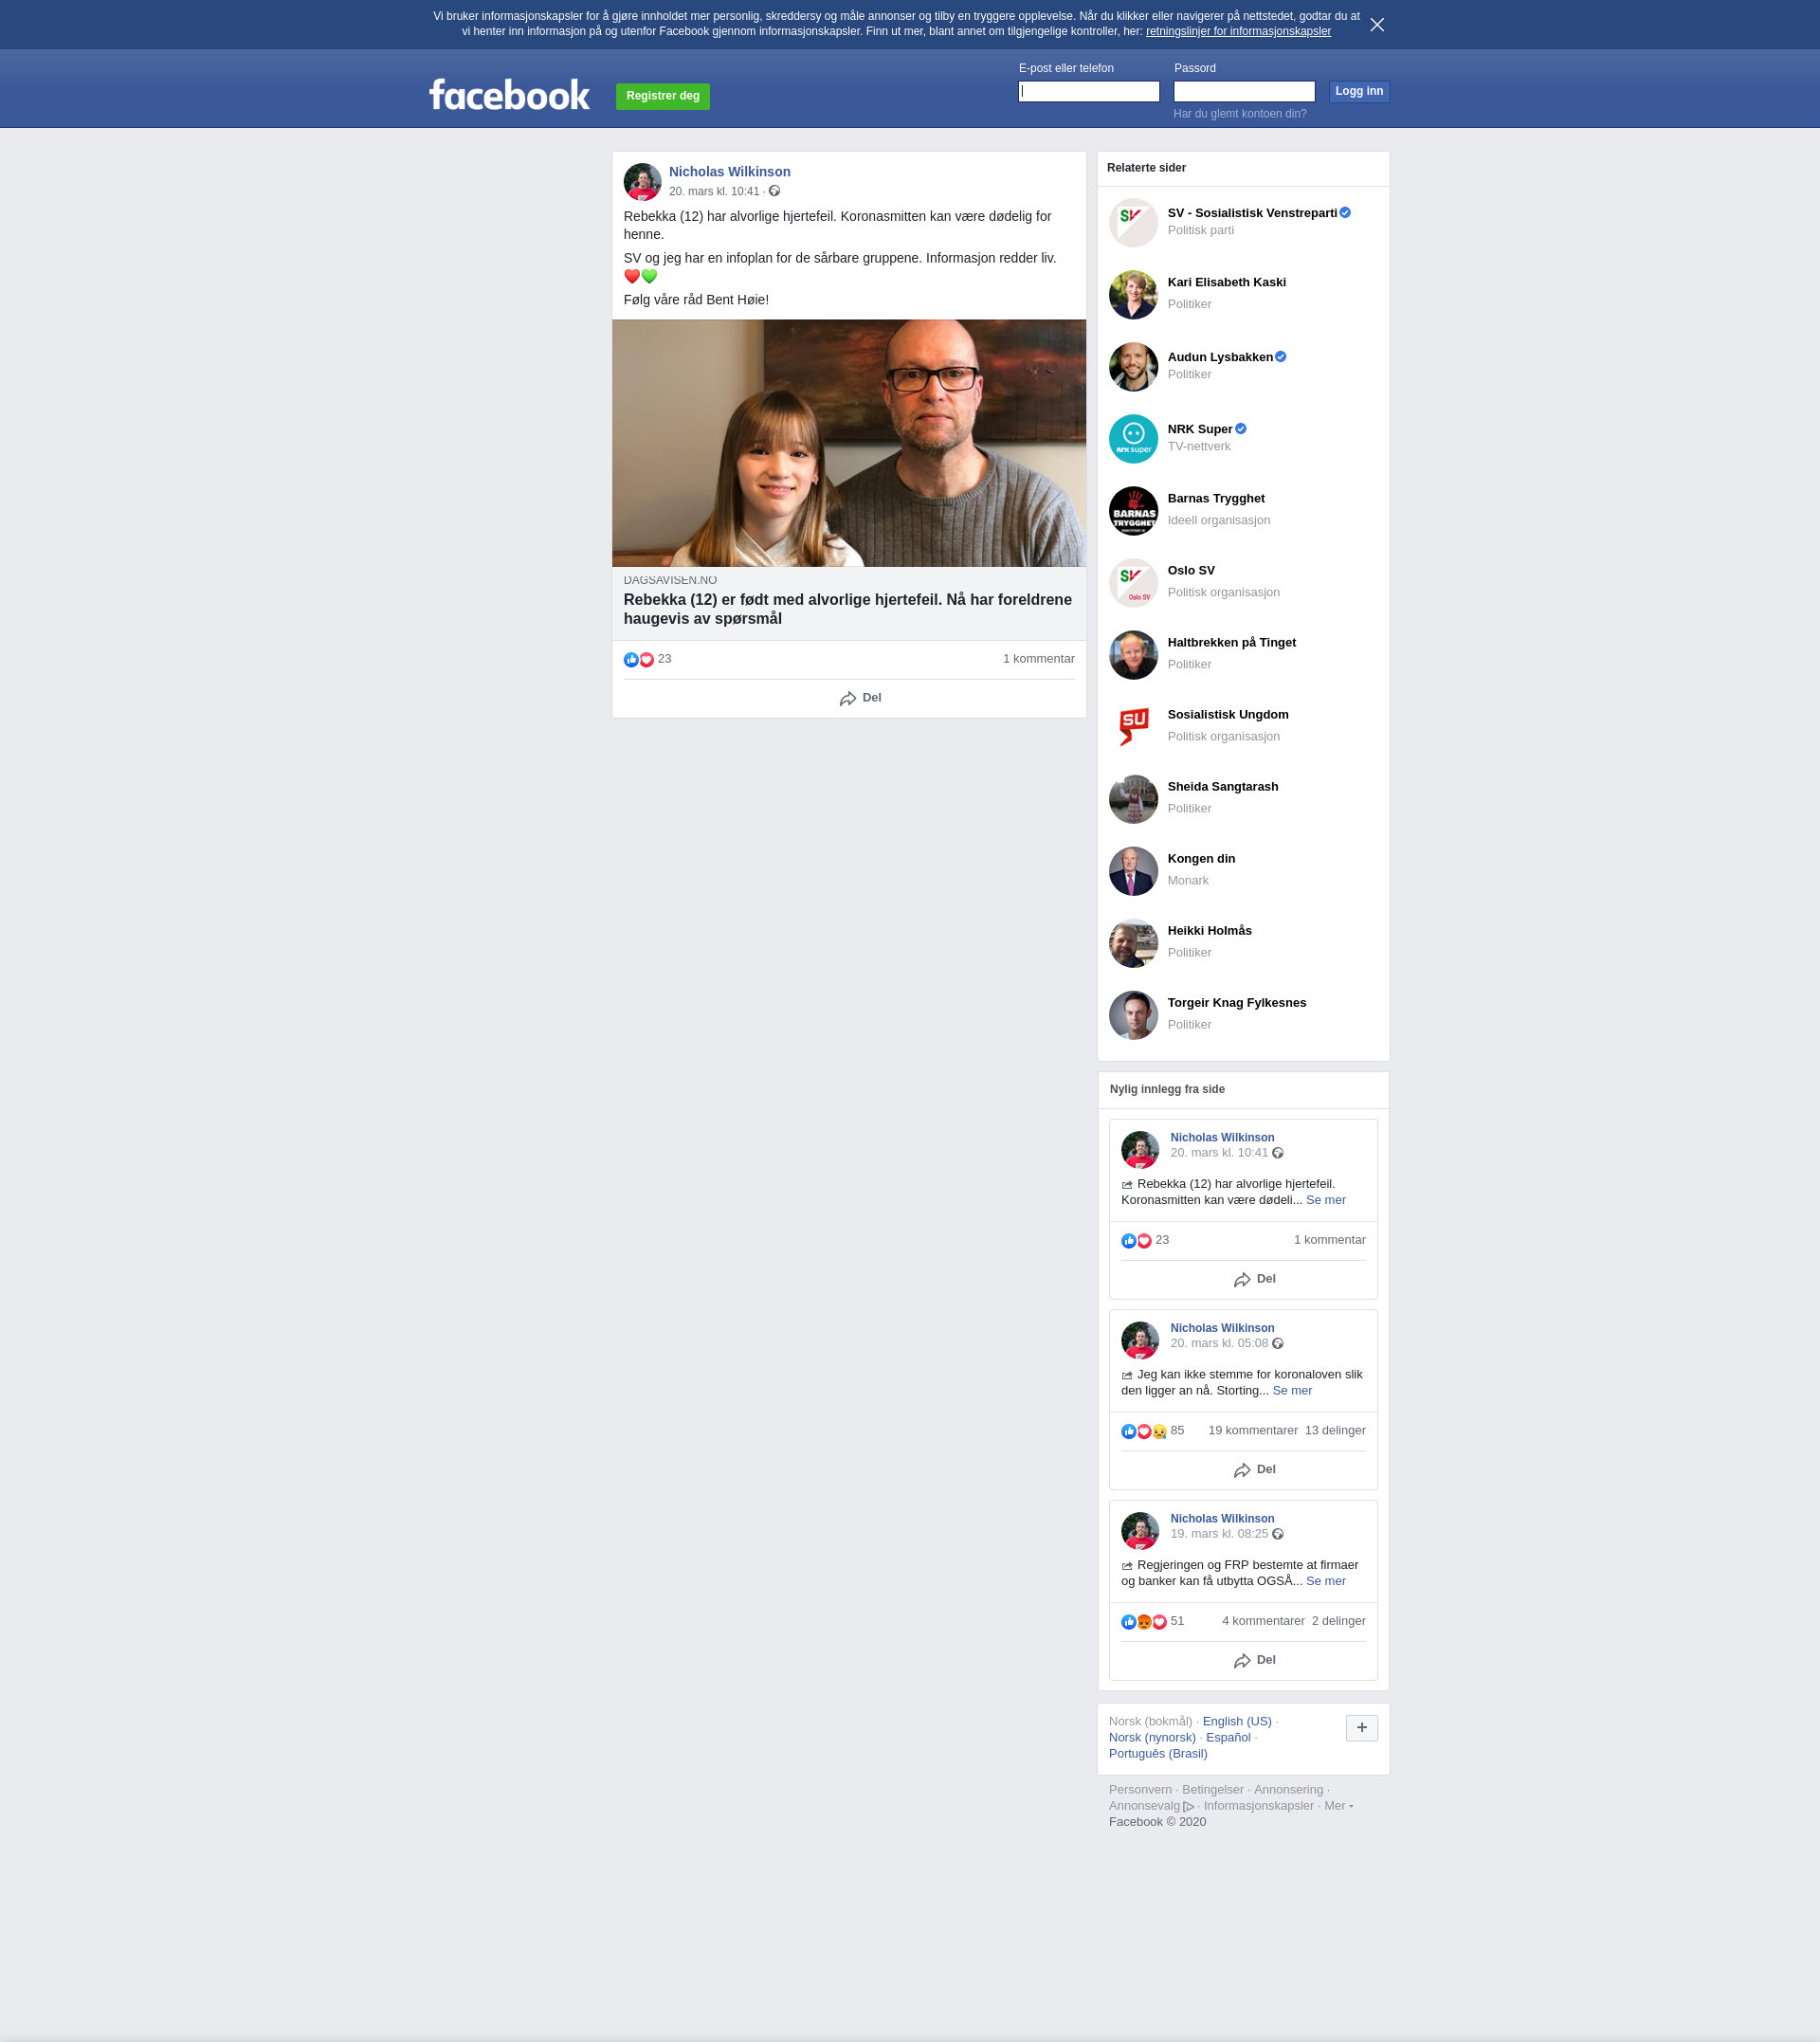The image size is (1820, 2042).
Task: Click the like reaction icon under main post
Action: (631, 660)
